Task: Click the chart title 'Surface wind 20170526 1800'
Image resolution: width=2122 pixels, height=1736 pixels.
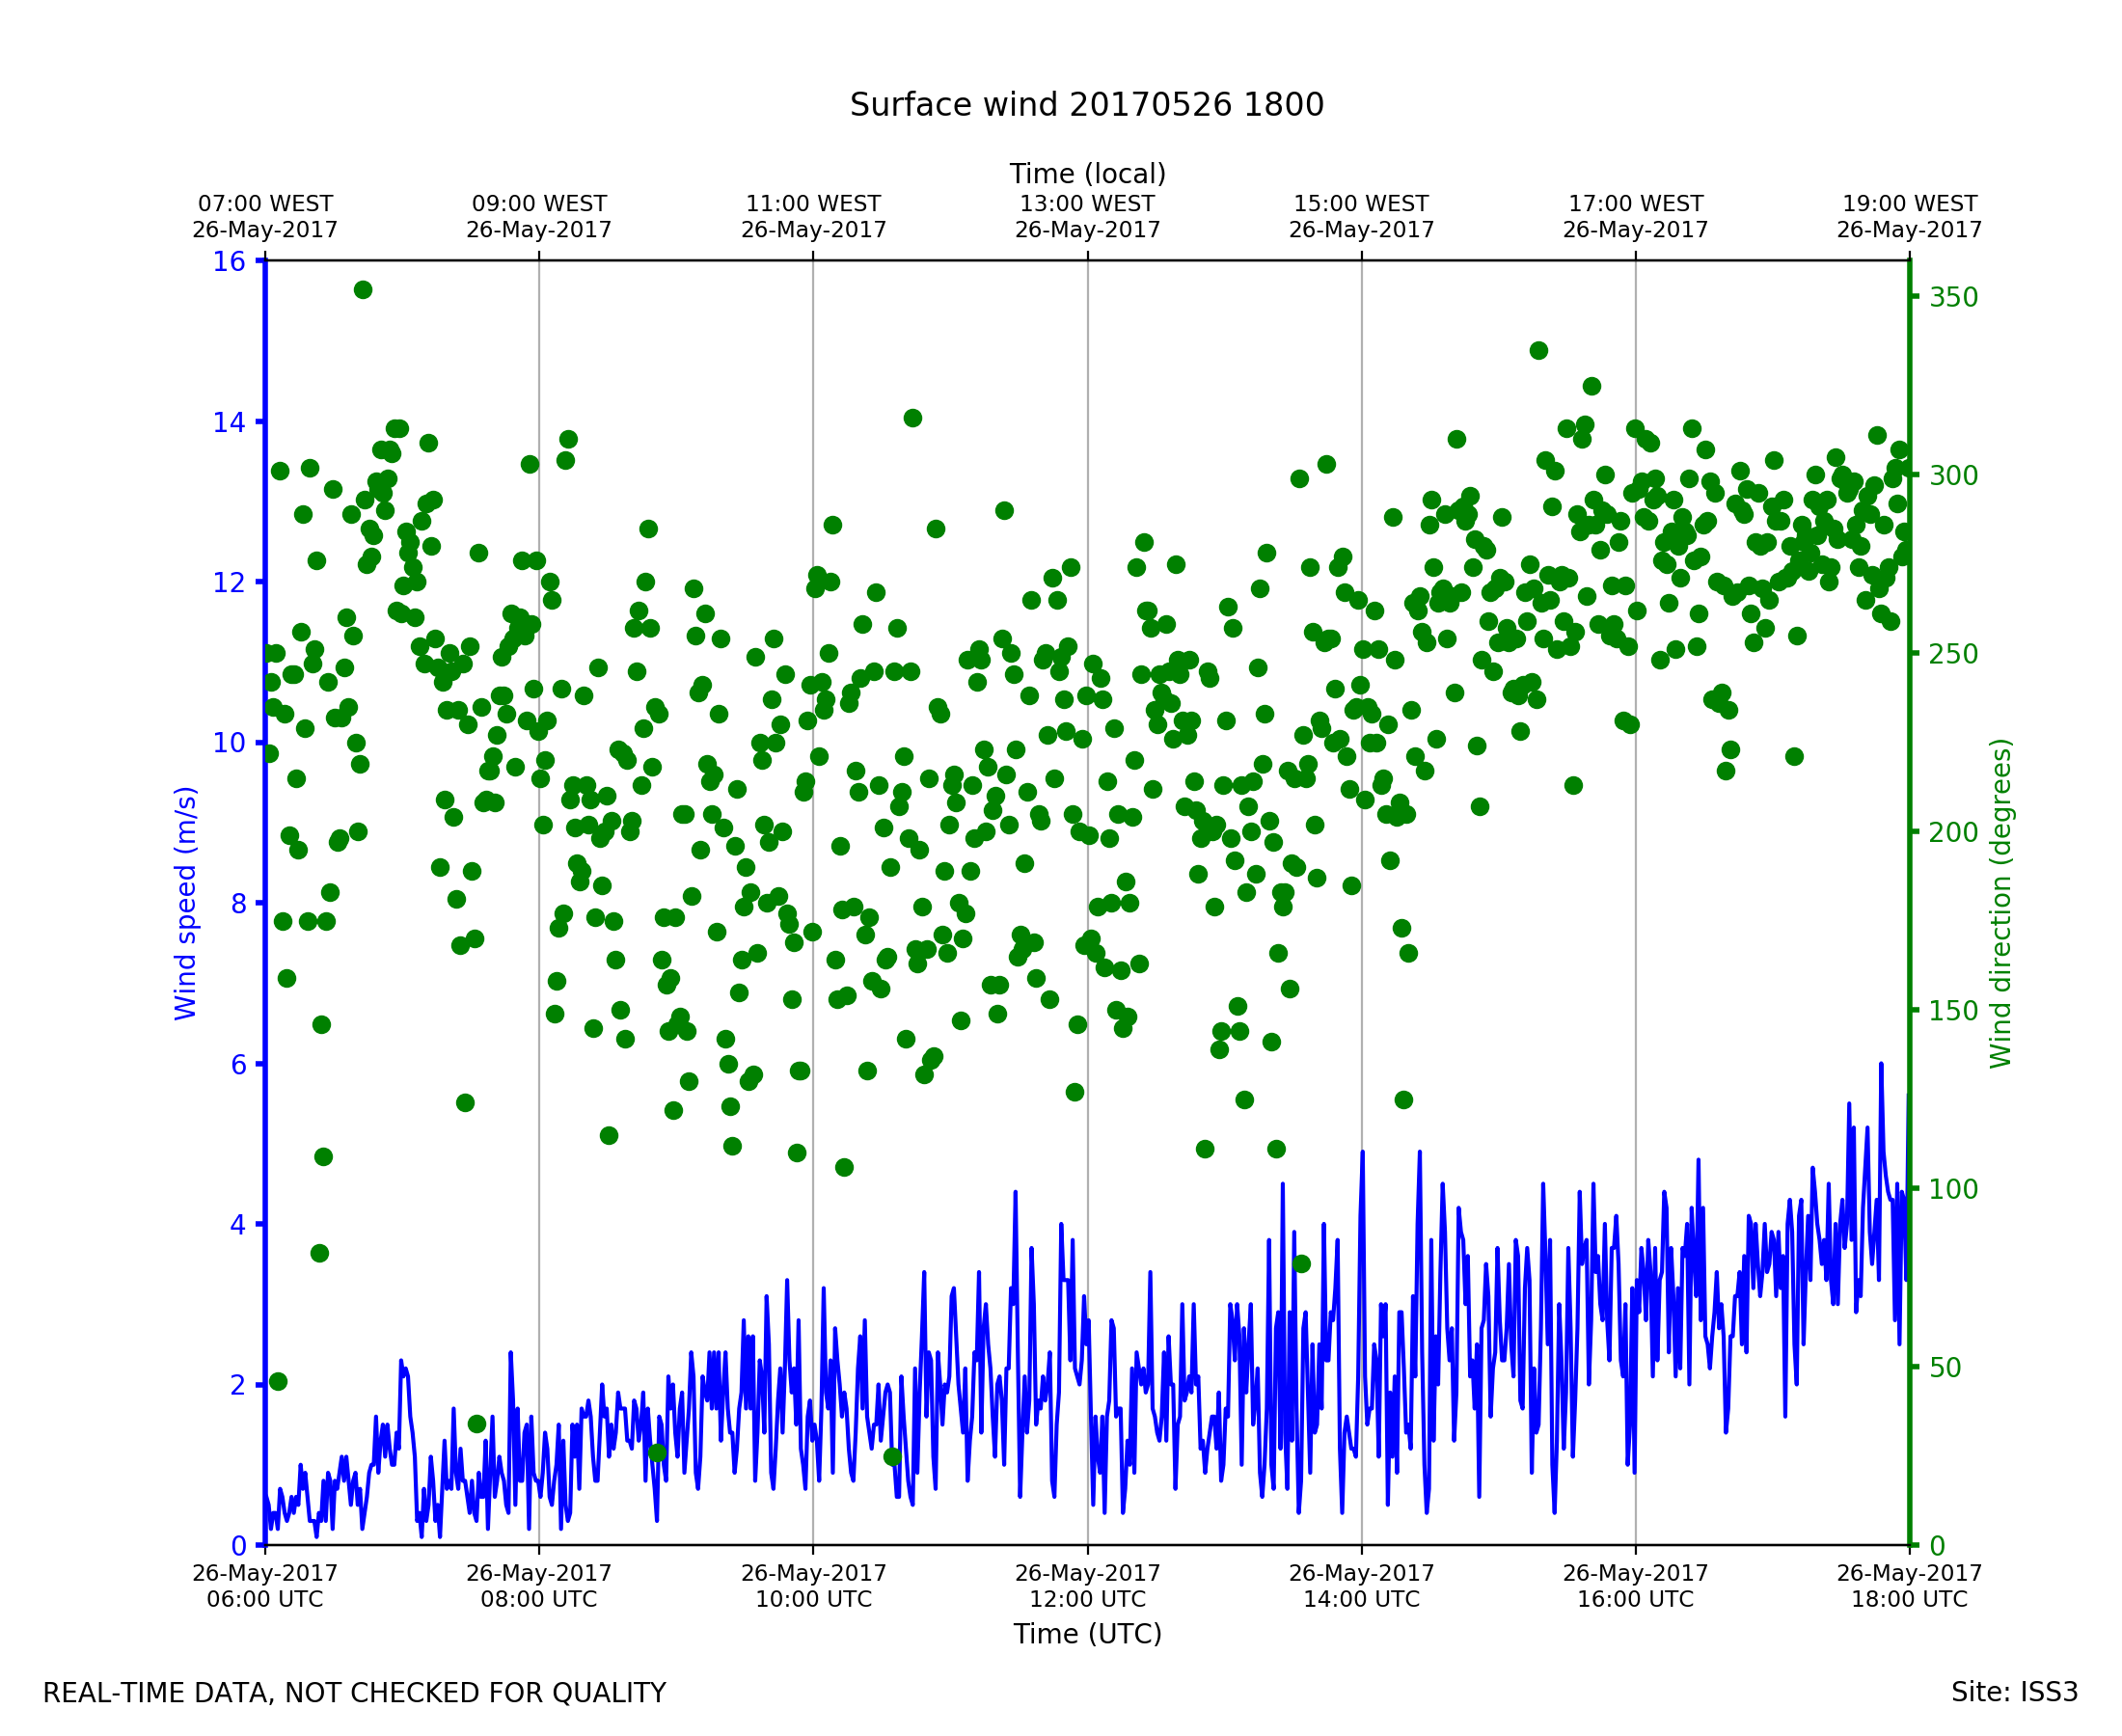Action: pyautogui.click(x=1086, y=105)
